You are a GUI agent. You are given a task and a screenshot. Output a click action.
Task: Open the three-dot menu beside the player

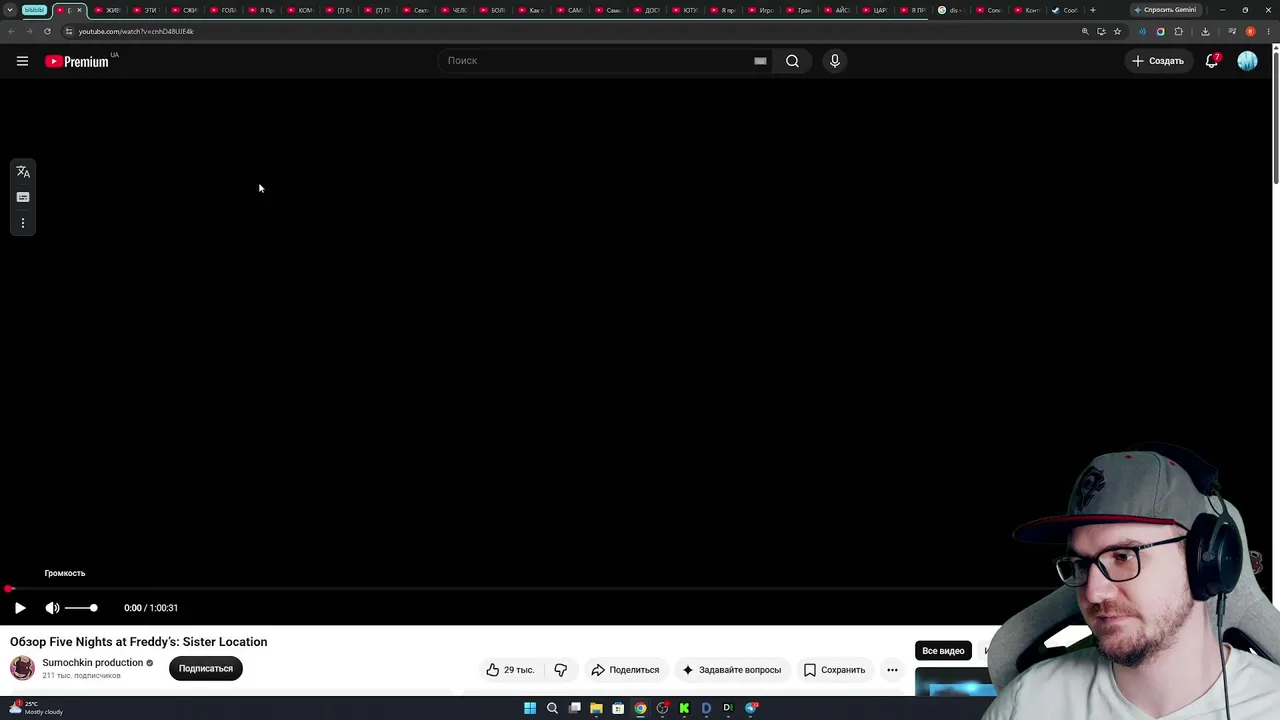pos(23,223)
